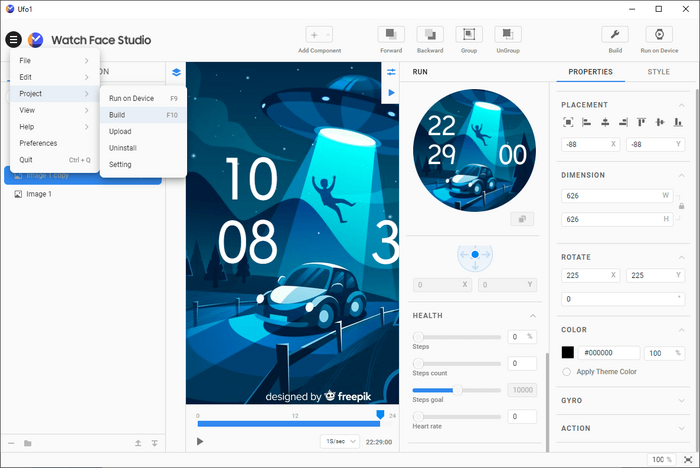
Task: Click the black color swatch
Action: tap(568, 353)
